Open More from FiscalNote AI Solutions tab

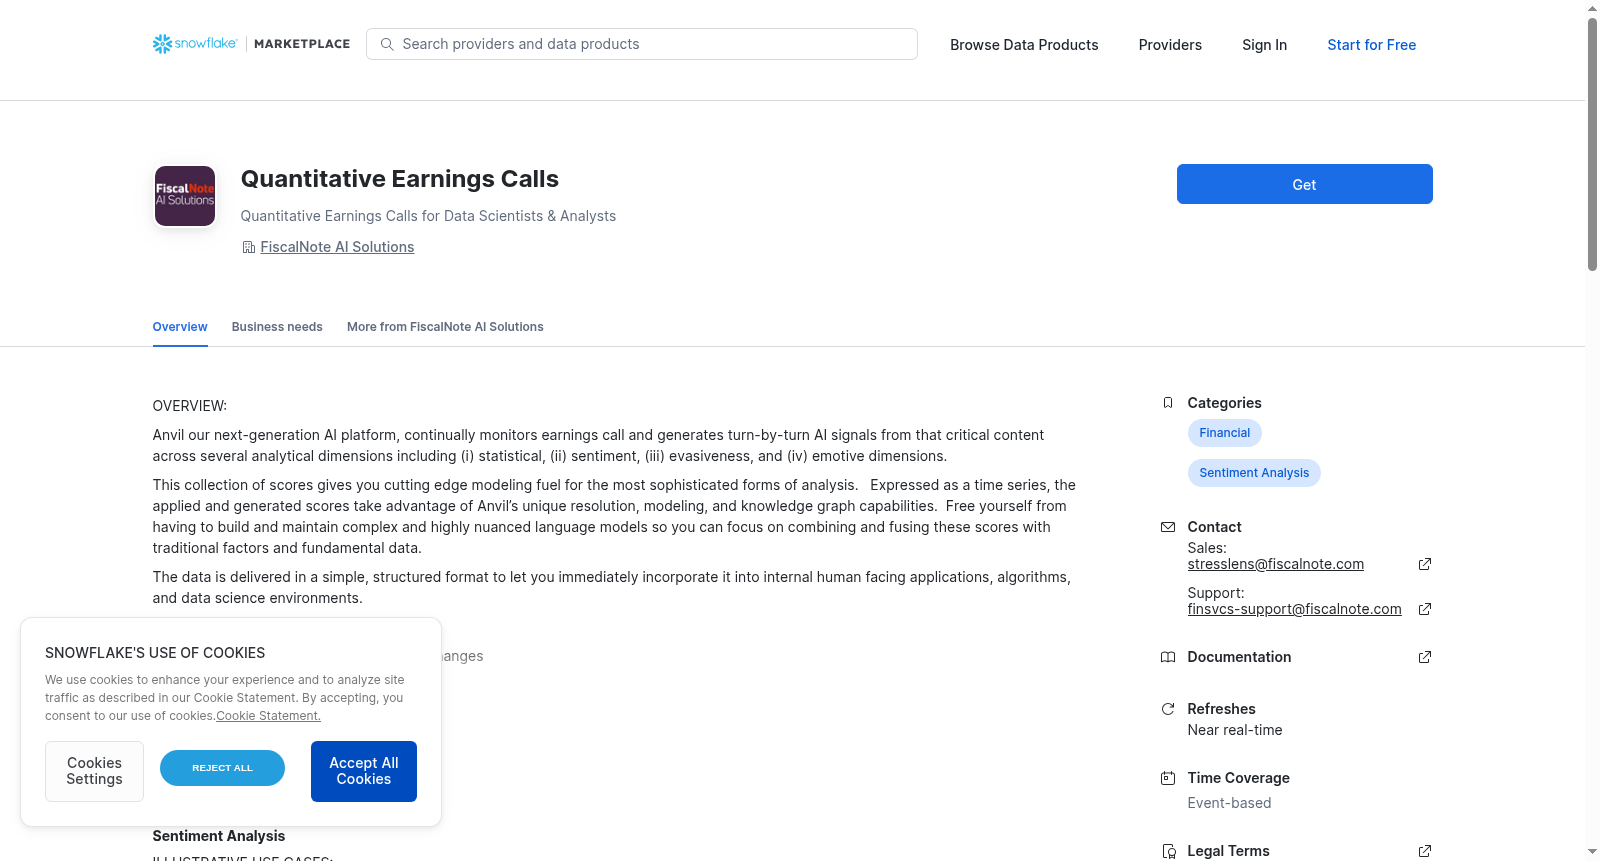point(445,327)
